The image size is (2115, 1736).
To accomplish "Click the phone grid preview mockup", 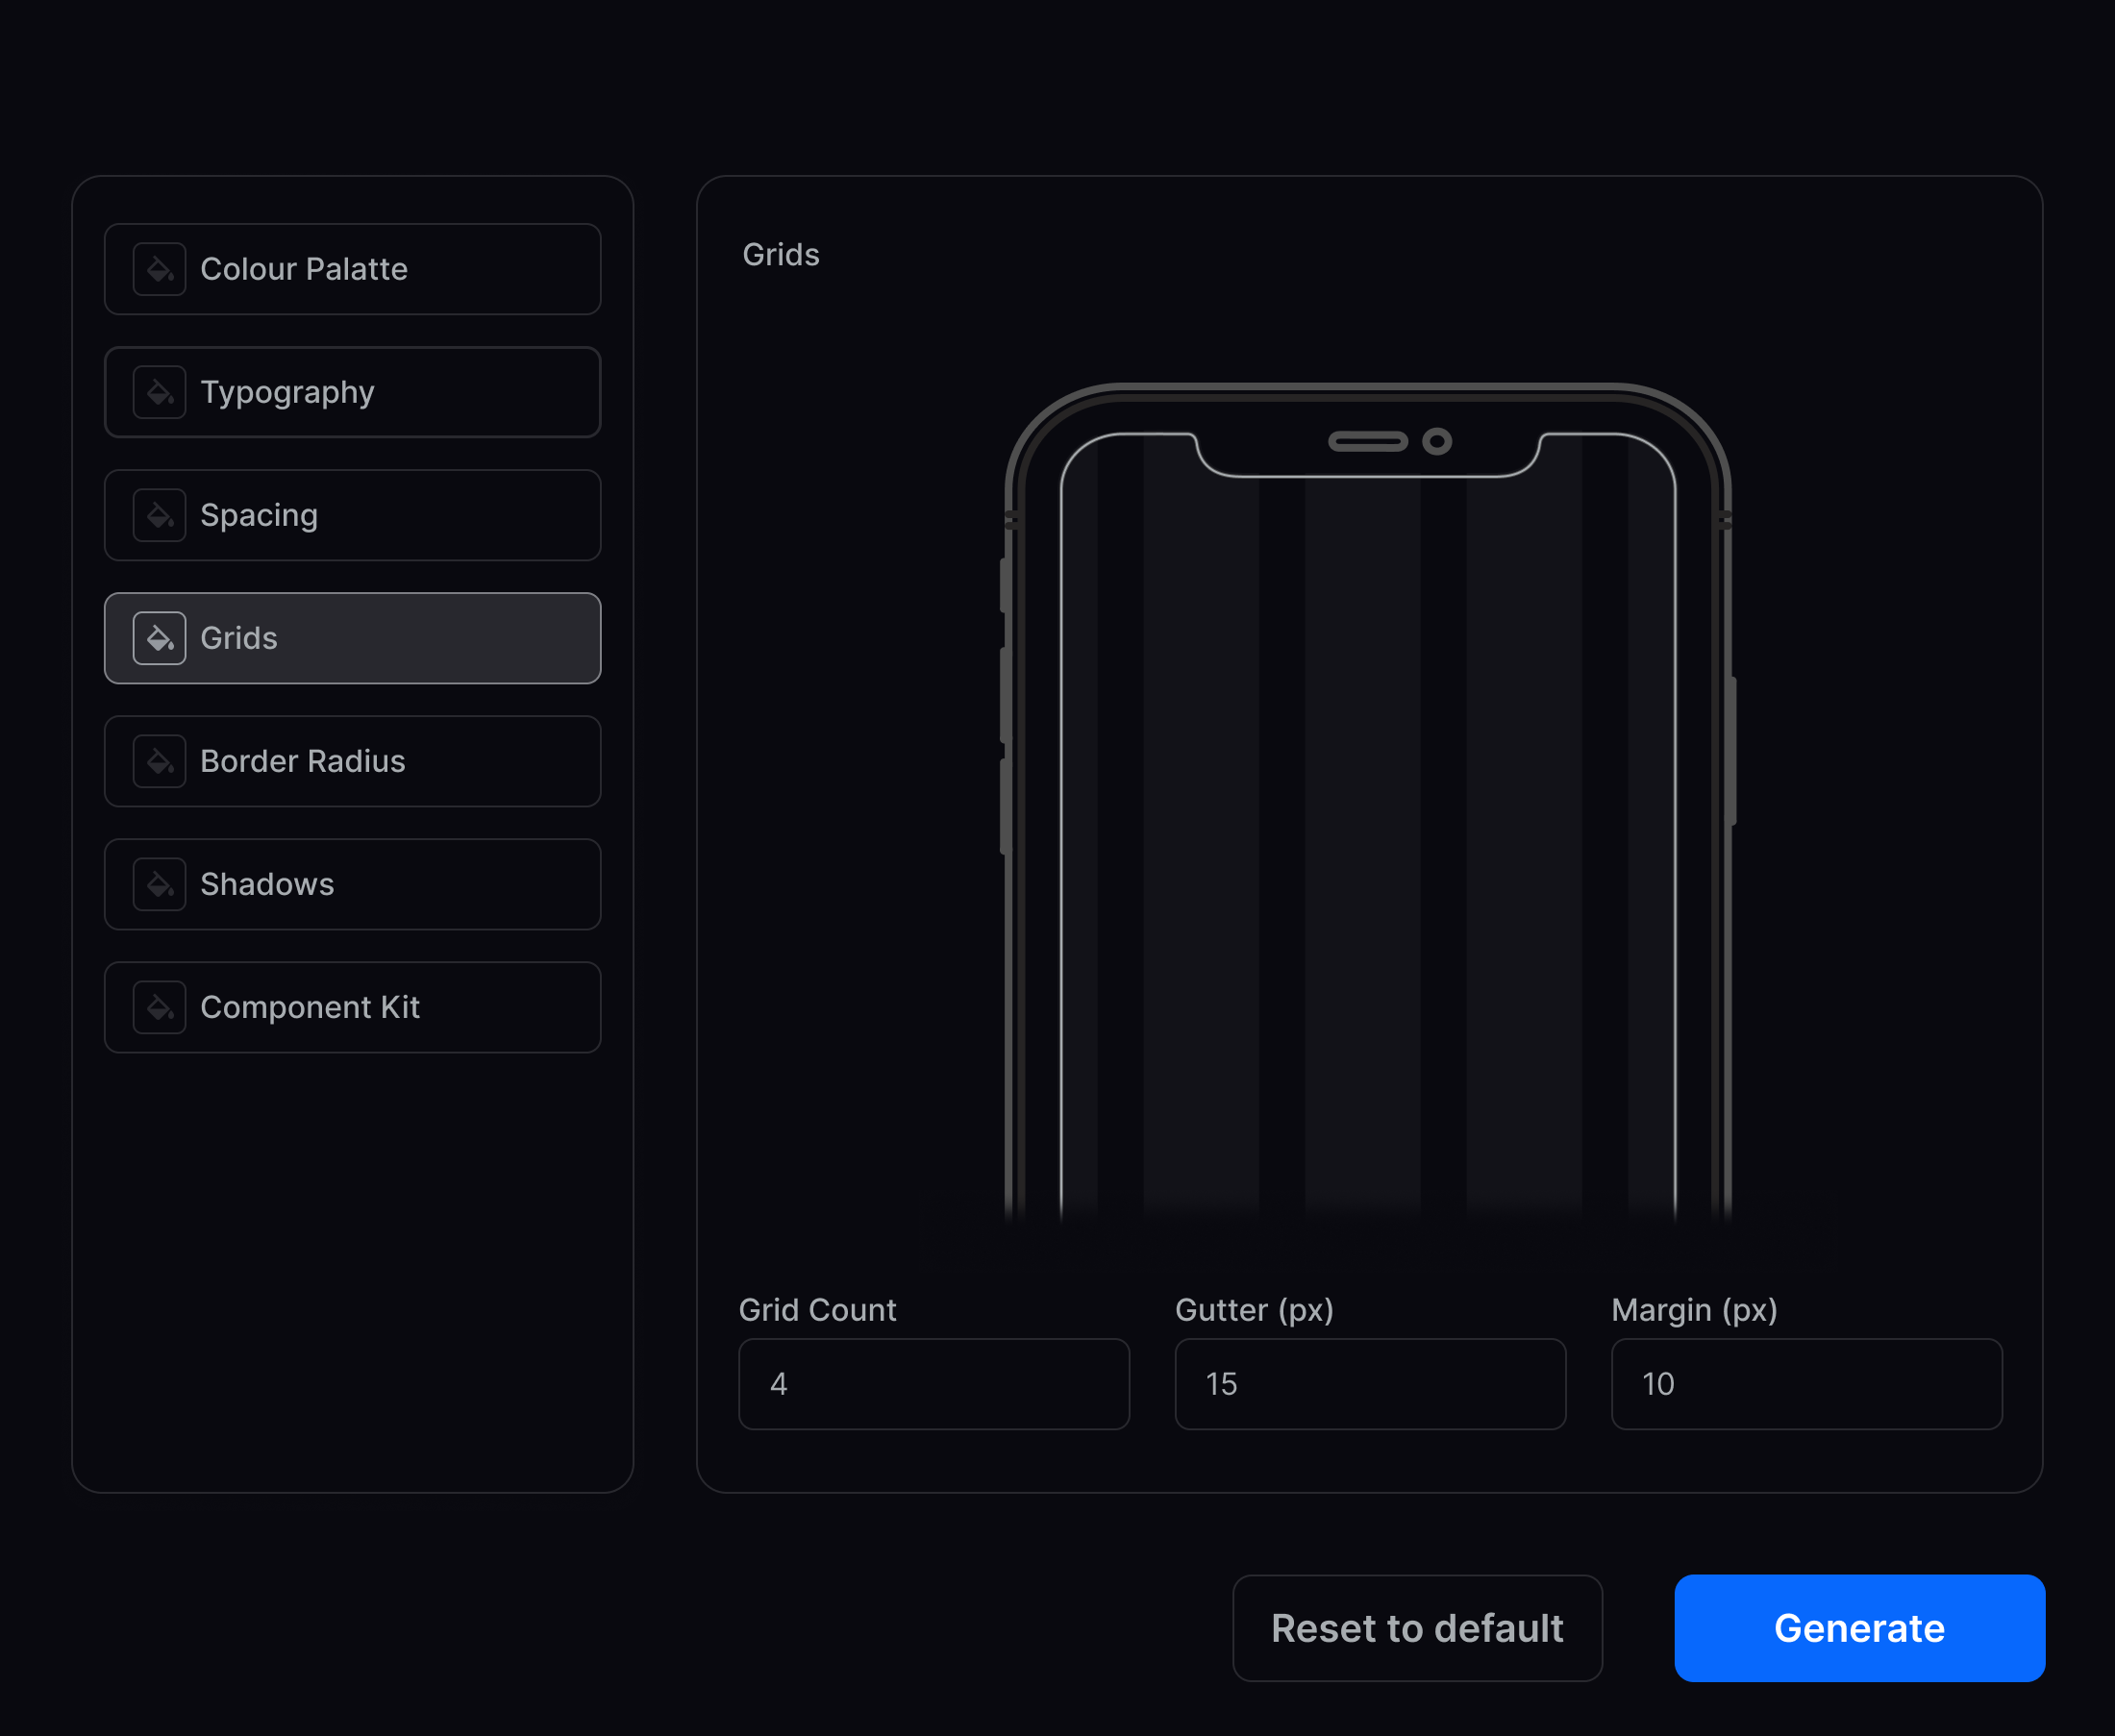I will (x=1367, y=820).
